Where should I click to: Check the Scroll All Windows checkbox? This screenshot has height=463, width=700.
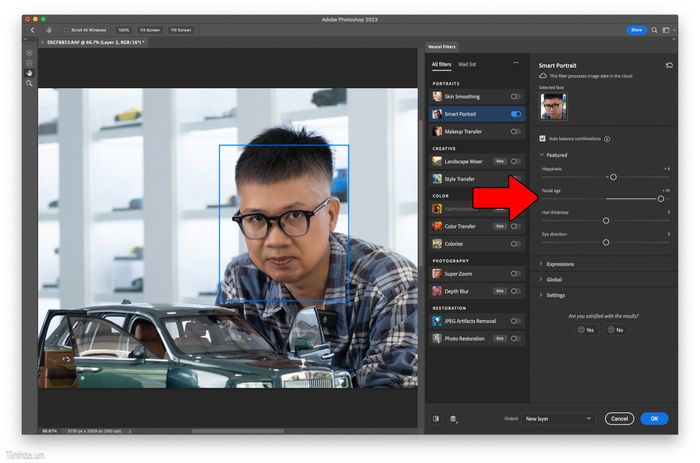[x=66, y=30]
